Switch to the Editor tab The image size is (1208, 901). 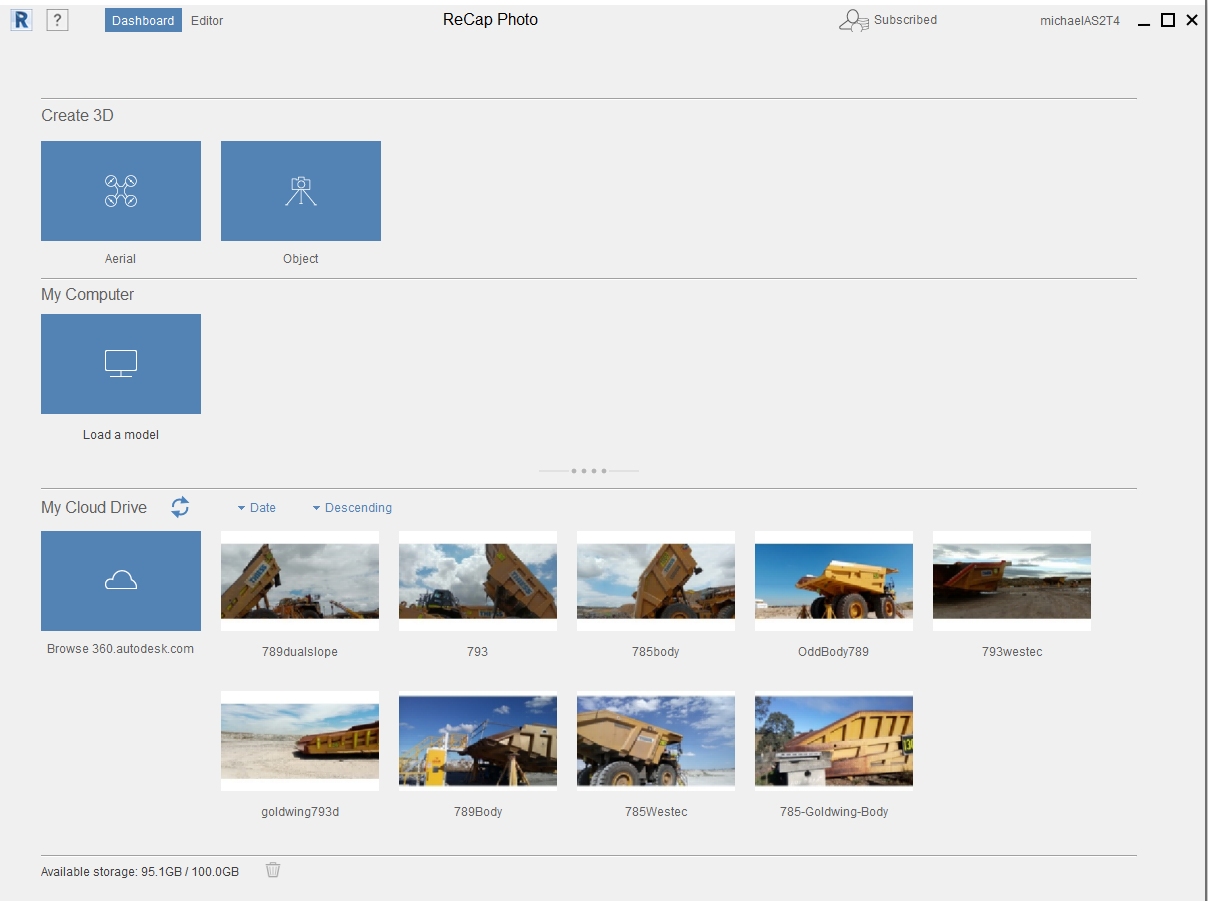(x=207, y=20)
